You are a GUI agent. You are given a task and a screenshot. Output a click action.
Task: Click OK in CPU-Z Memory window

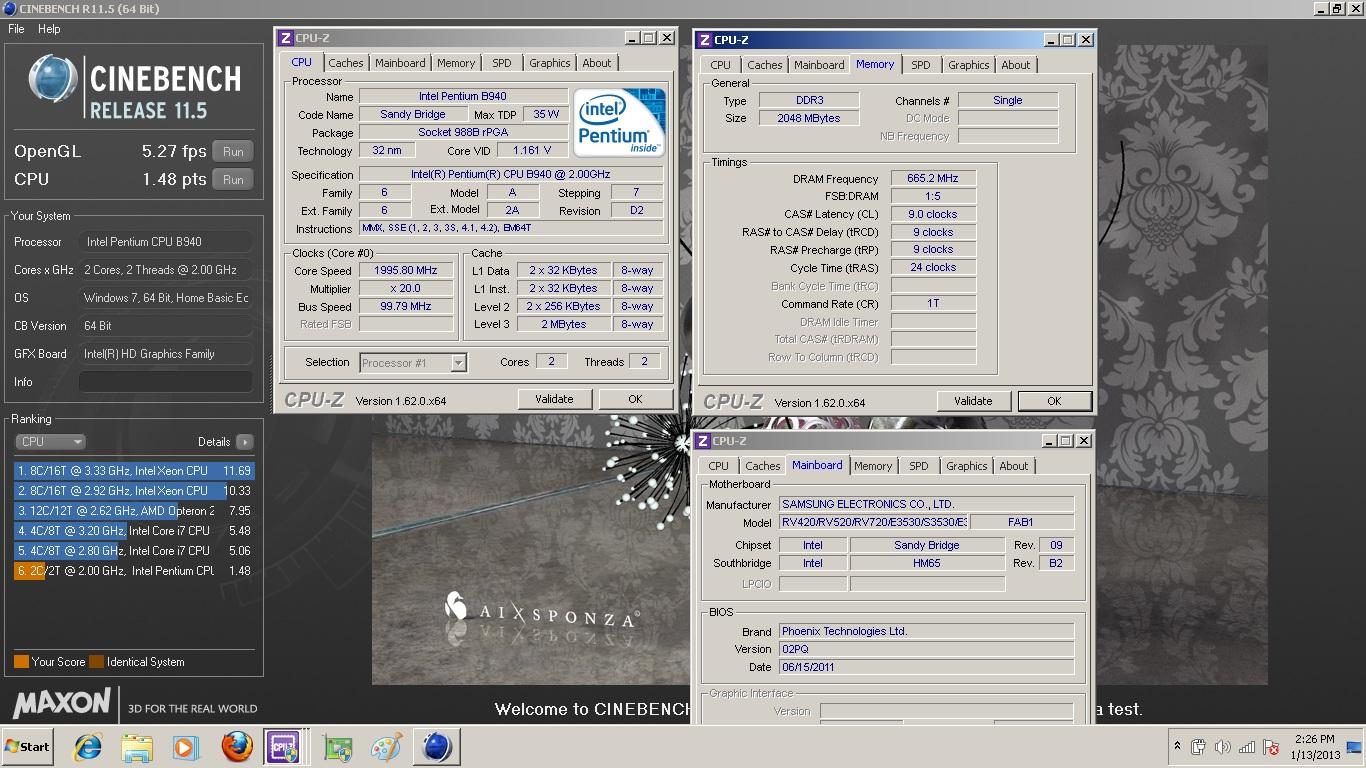tap(1054, 401)
